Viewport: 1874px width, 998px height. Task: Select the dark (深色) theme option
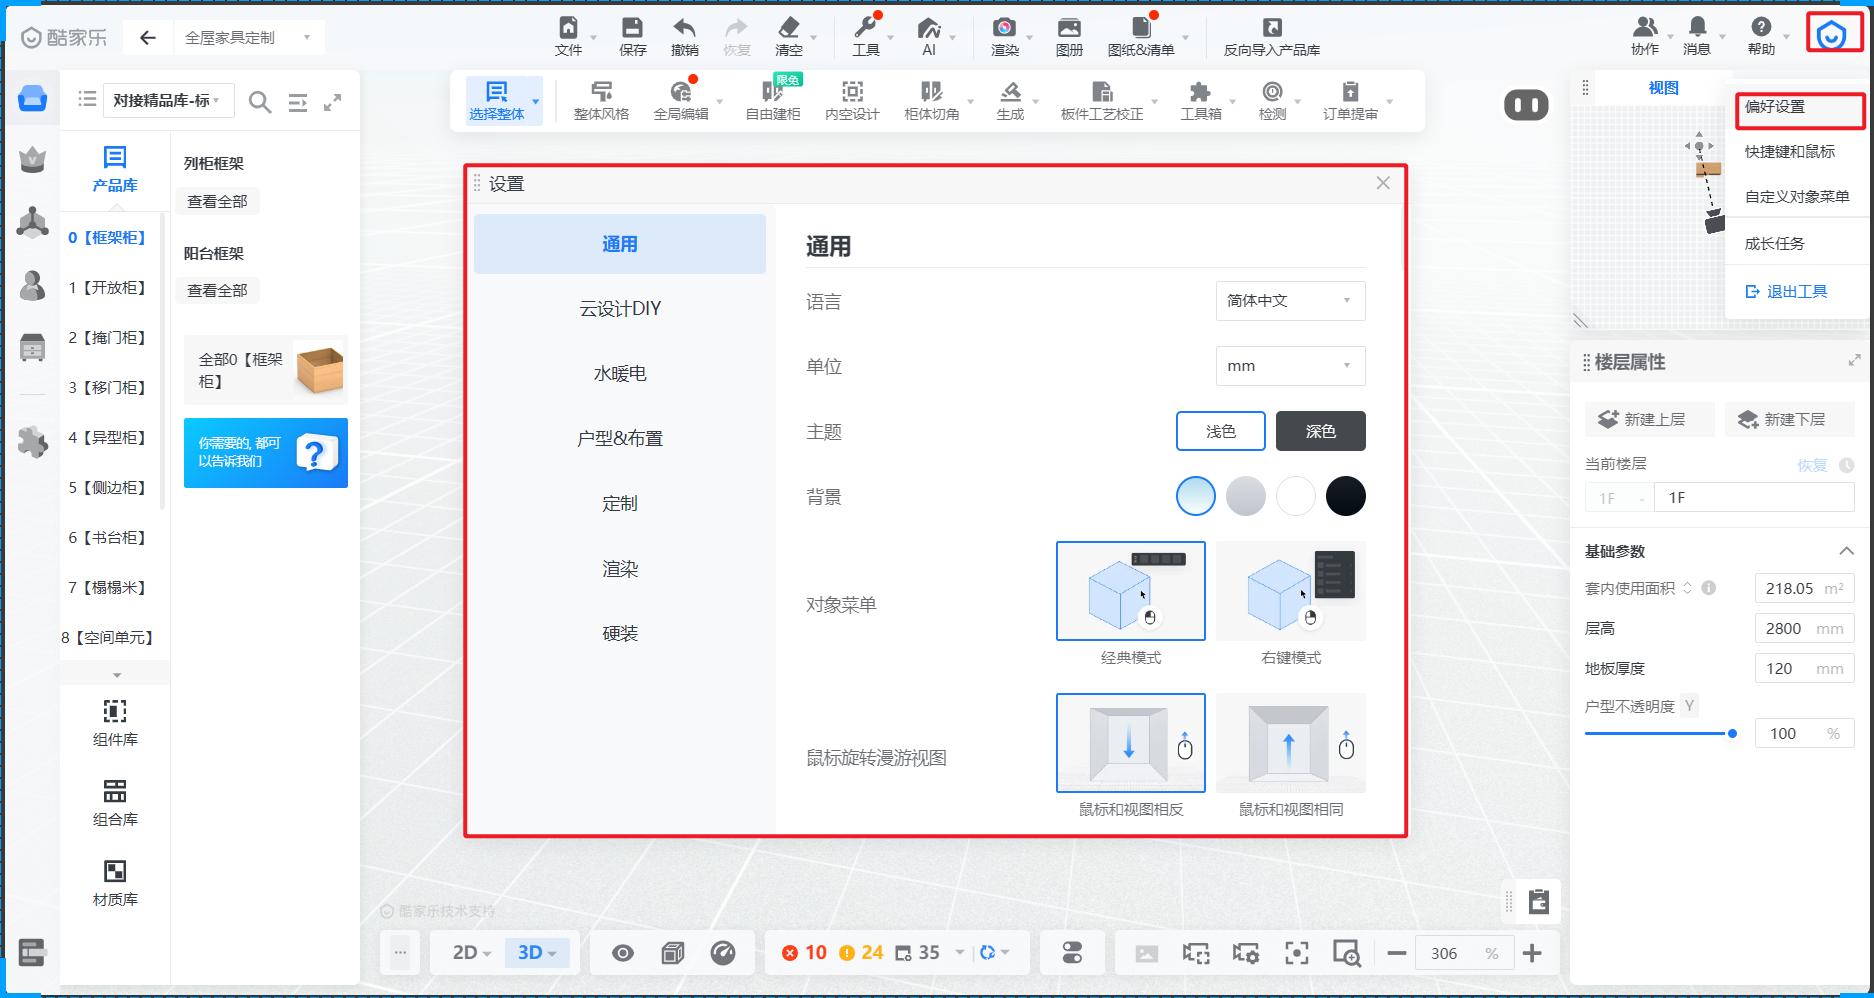click(1320, 431)
